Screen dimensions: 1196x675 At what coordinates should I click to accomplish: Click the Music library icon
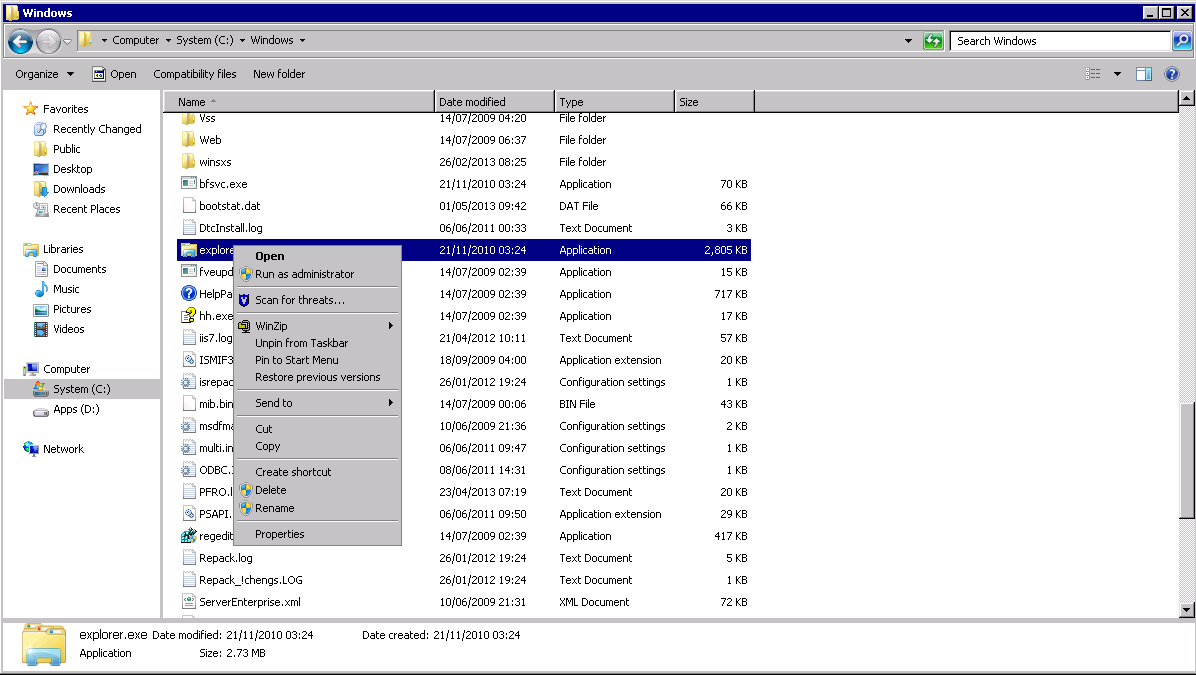tap(40, 289)
